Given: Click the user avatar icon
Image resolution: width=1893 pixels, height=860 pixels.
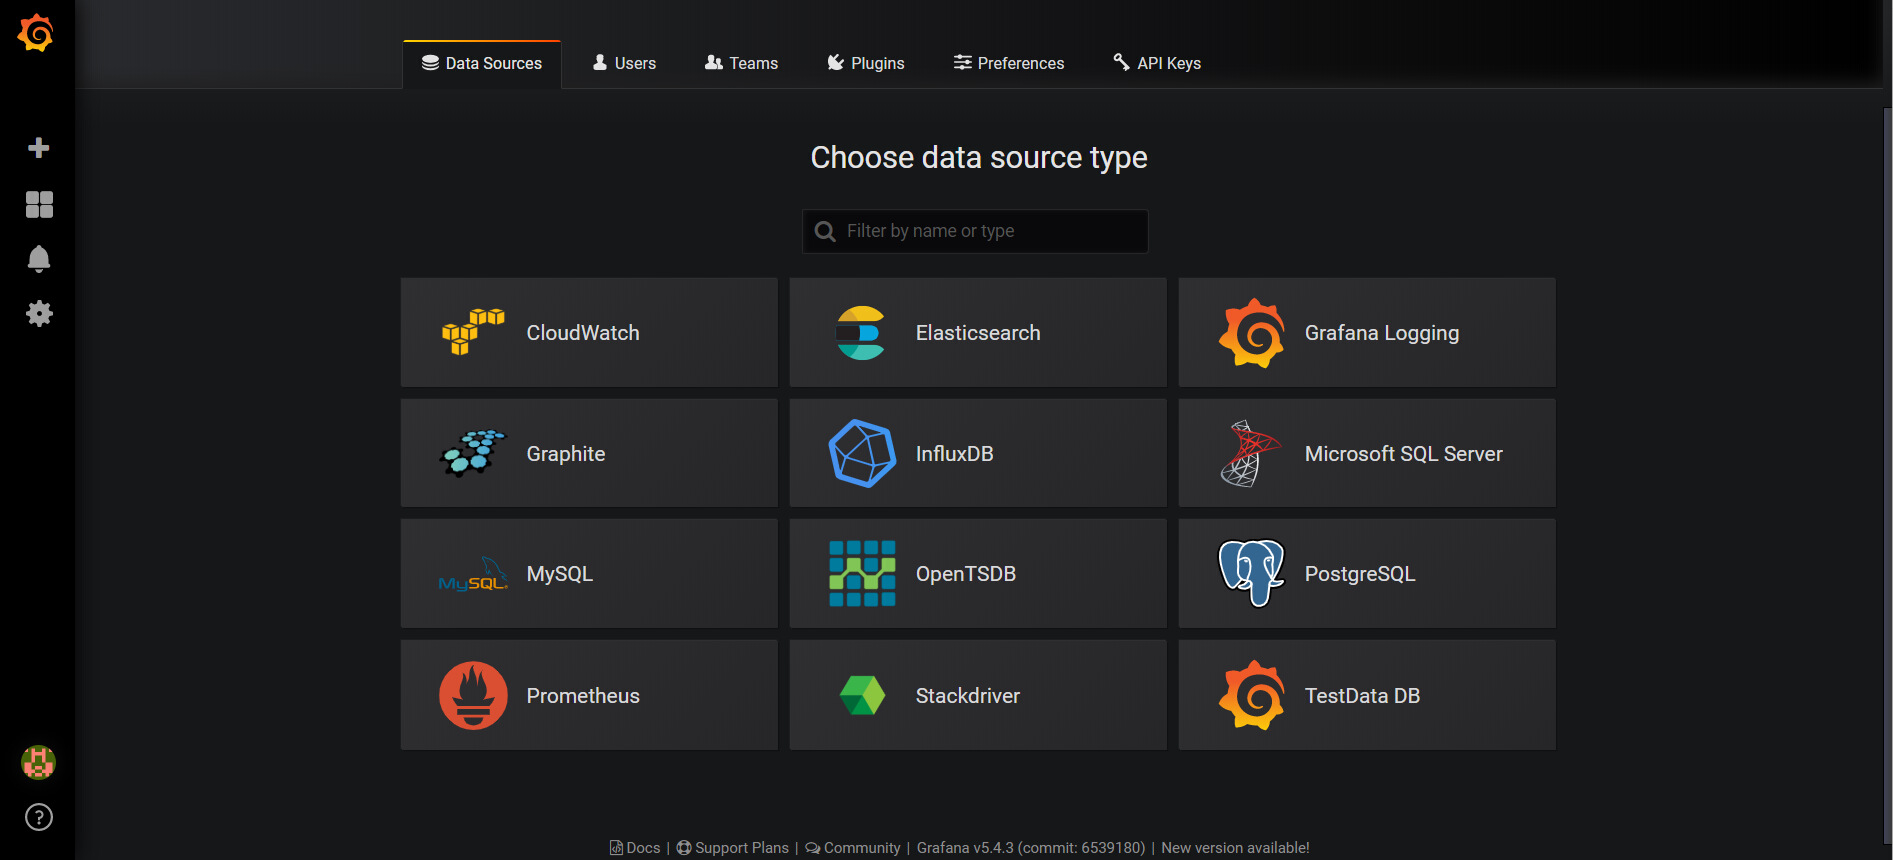Looking at the screenshot, I should [39, 762].
